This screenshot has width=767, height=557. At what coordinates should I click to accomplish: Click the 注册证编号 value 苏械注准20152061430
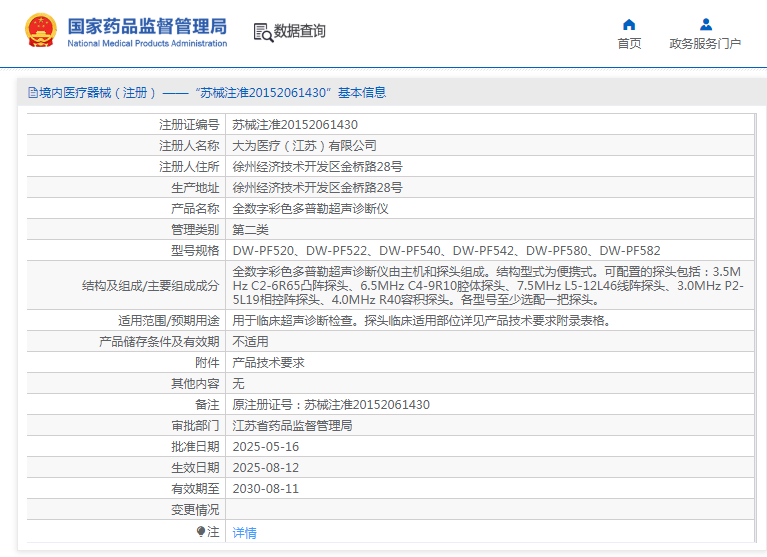(x=294, y=125)
